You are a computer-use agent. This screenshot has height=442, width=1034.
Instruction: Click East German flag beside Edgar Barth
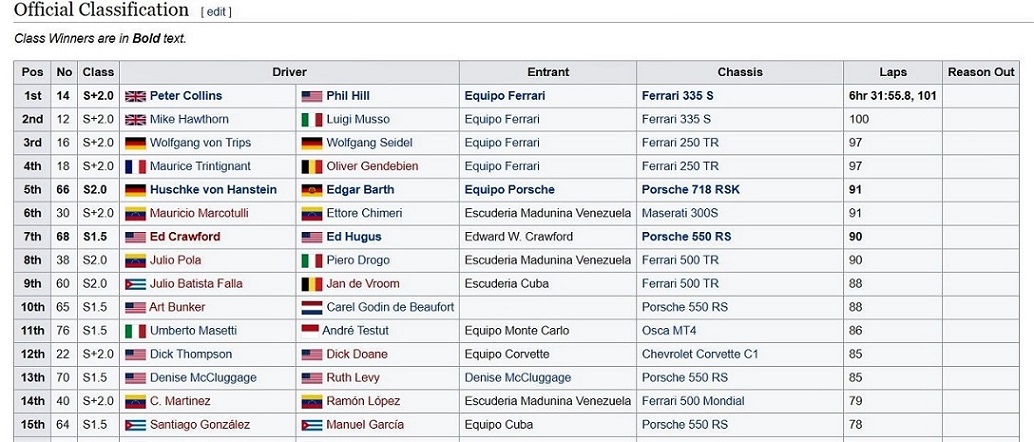311,190
